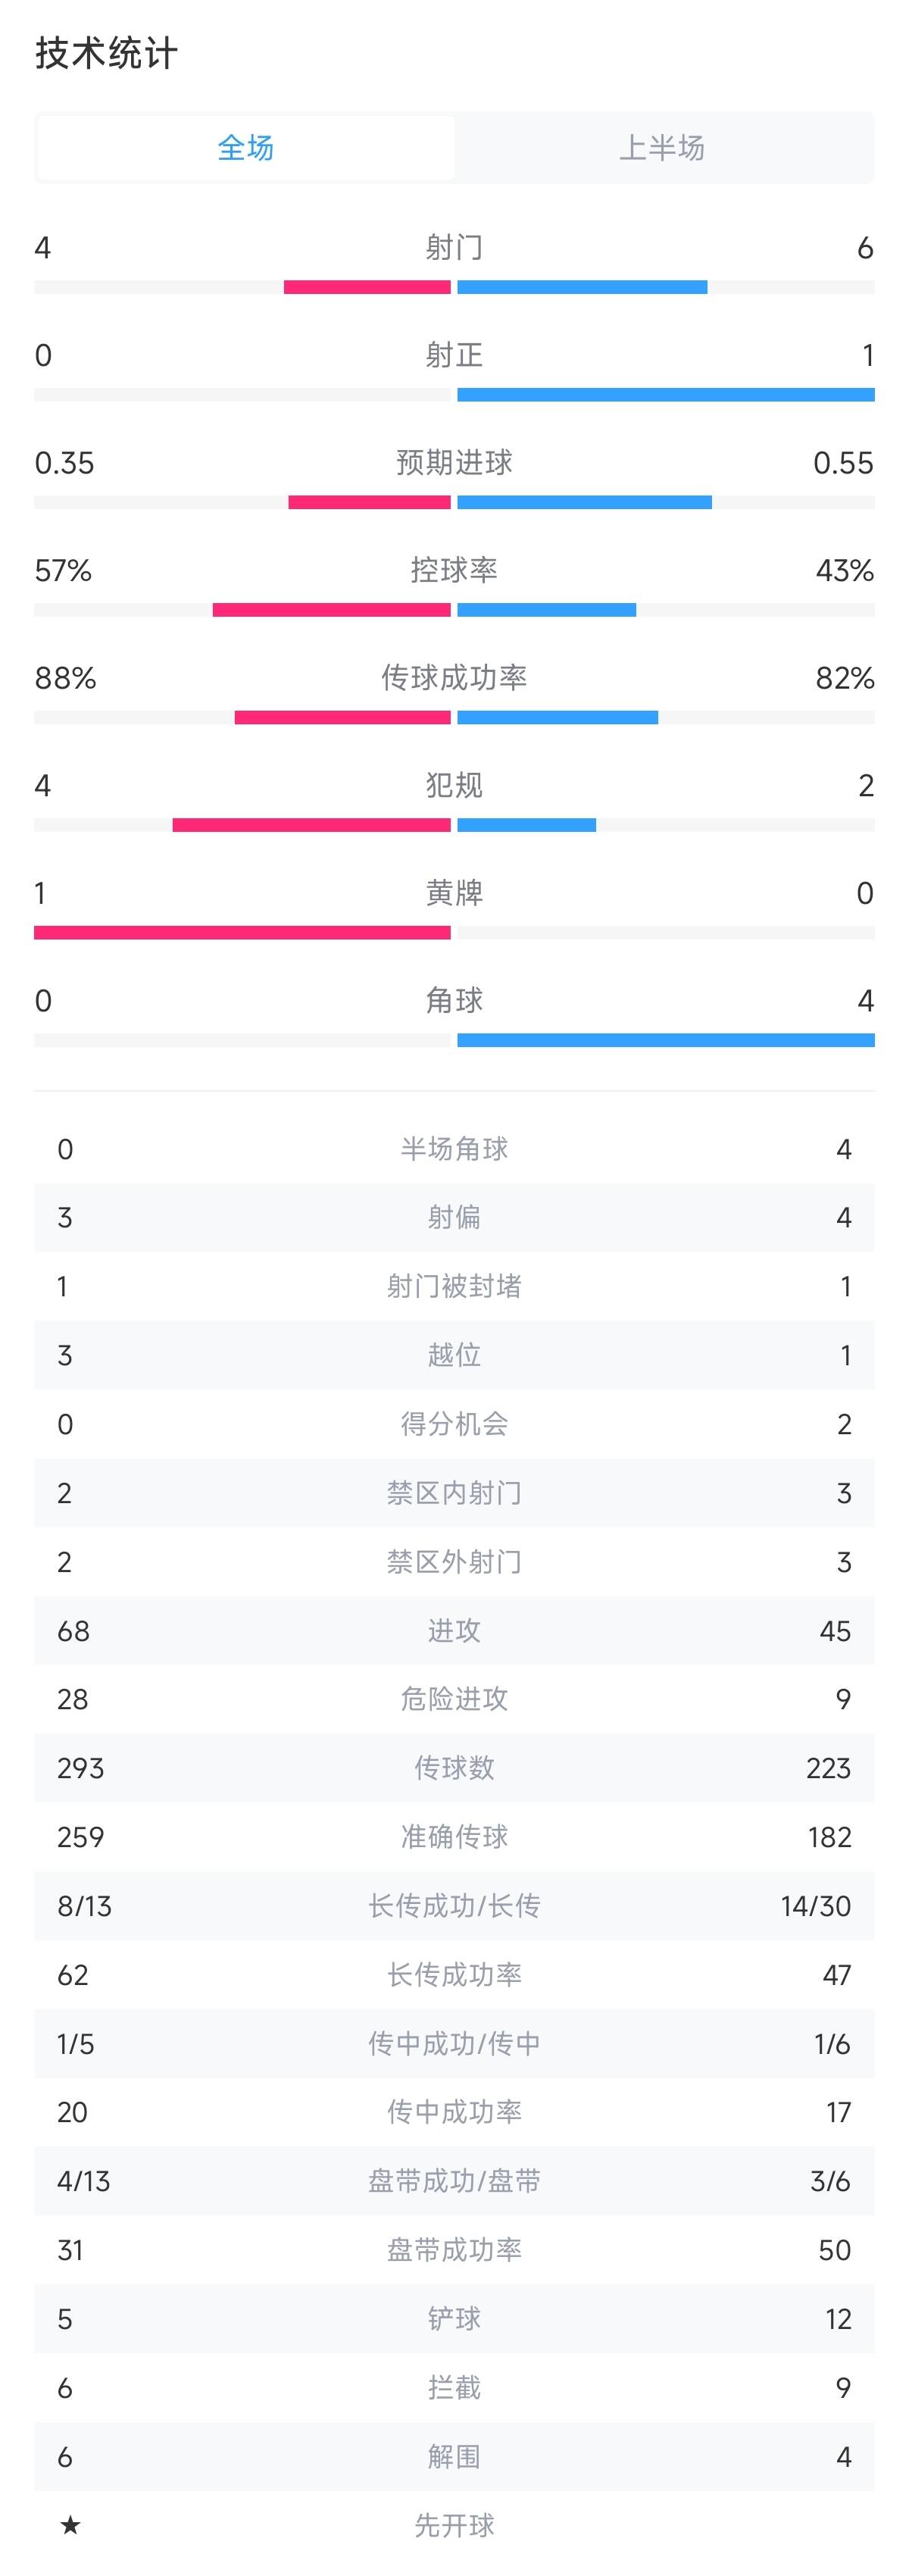Select the 控球率 stat label
909x2576 pixels.
coord(454,570)
